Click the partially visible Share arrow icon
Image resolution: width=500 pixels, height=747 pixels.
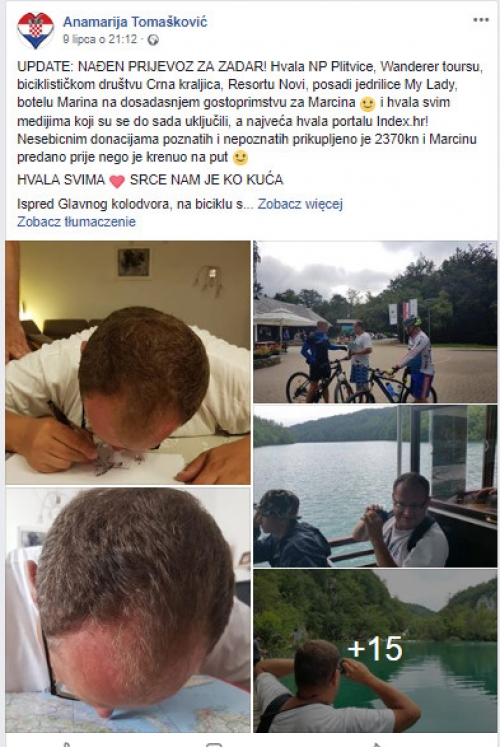tap(376, 744)
